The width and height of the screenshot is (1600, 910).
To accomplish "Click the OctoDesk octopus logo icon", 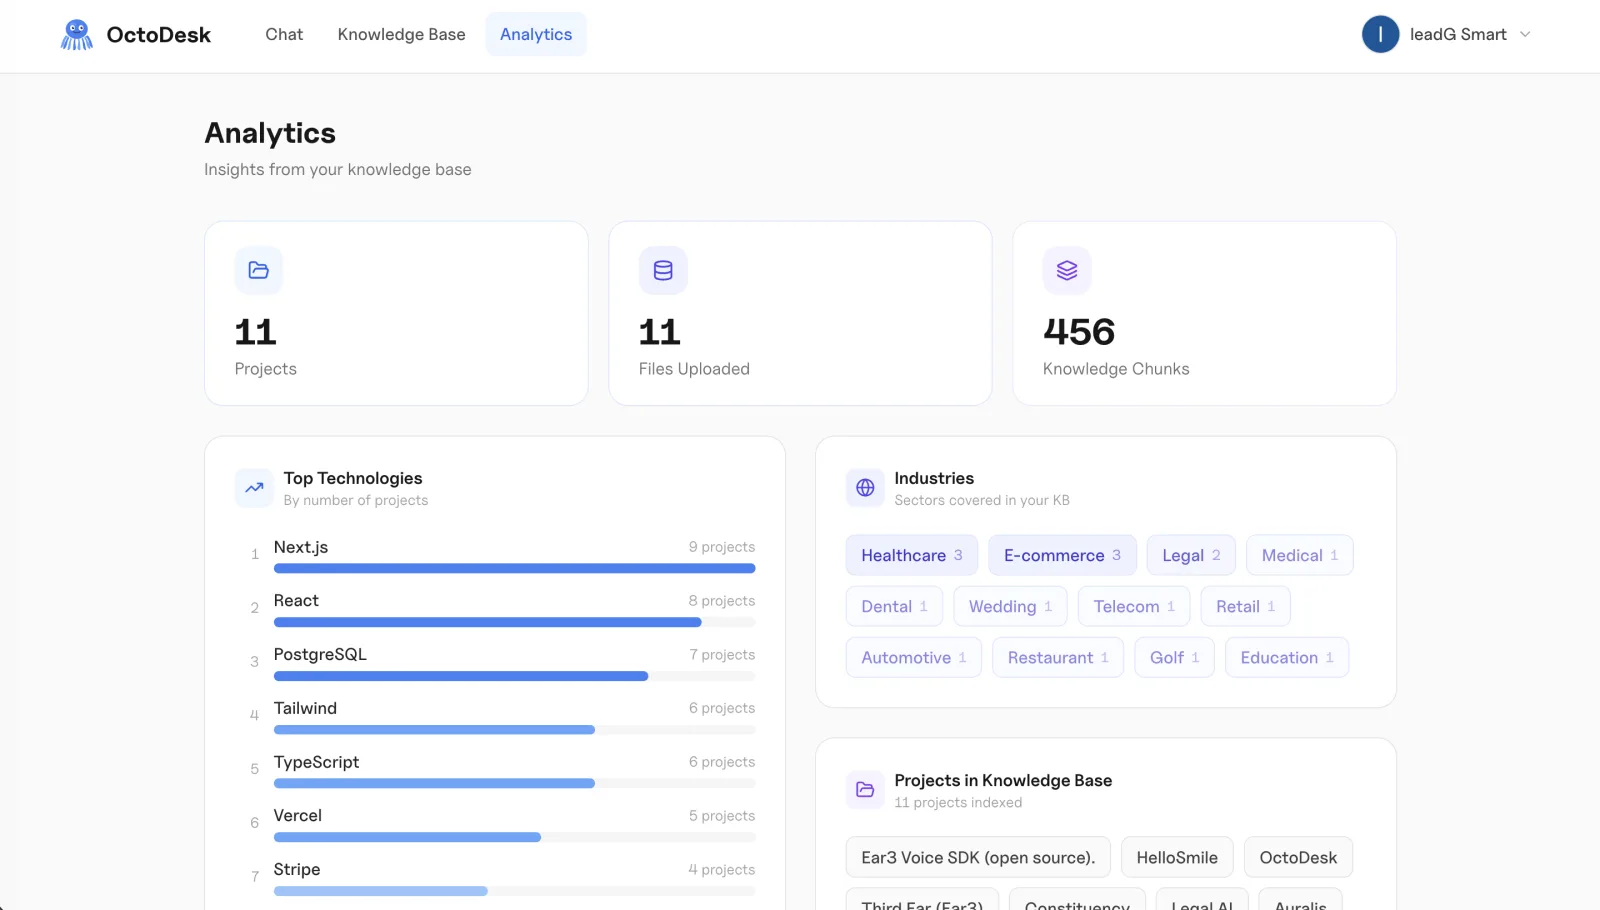I will coord(77,35).
